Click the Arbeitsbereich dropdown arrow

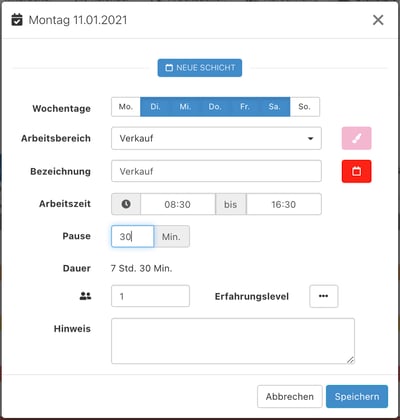click(310, 138)
